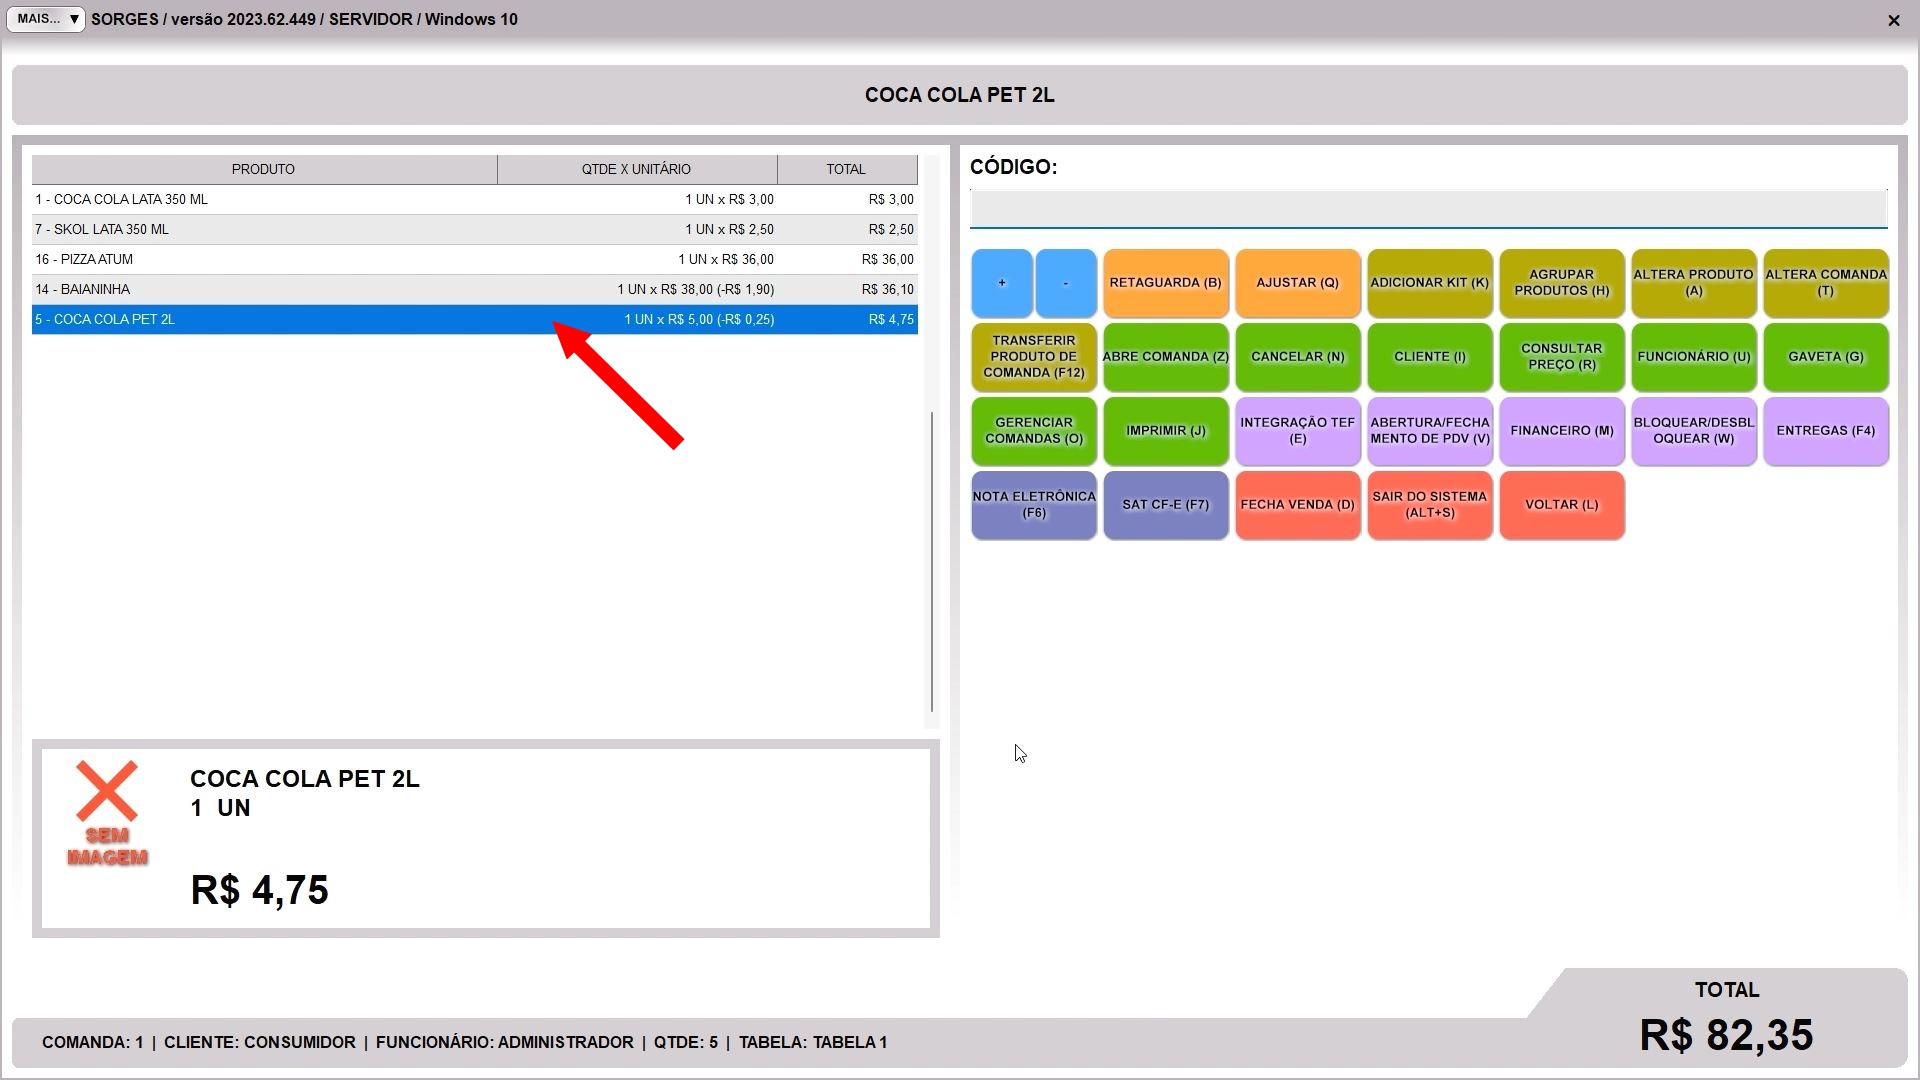The image size is (1920, 1080).
Task: Click ABRE COMANDA (Z)
Action: (1165, 357)
